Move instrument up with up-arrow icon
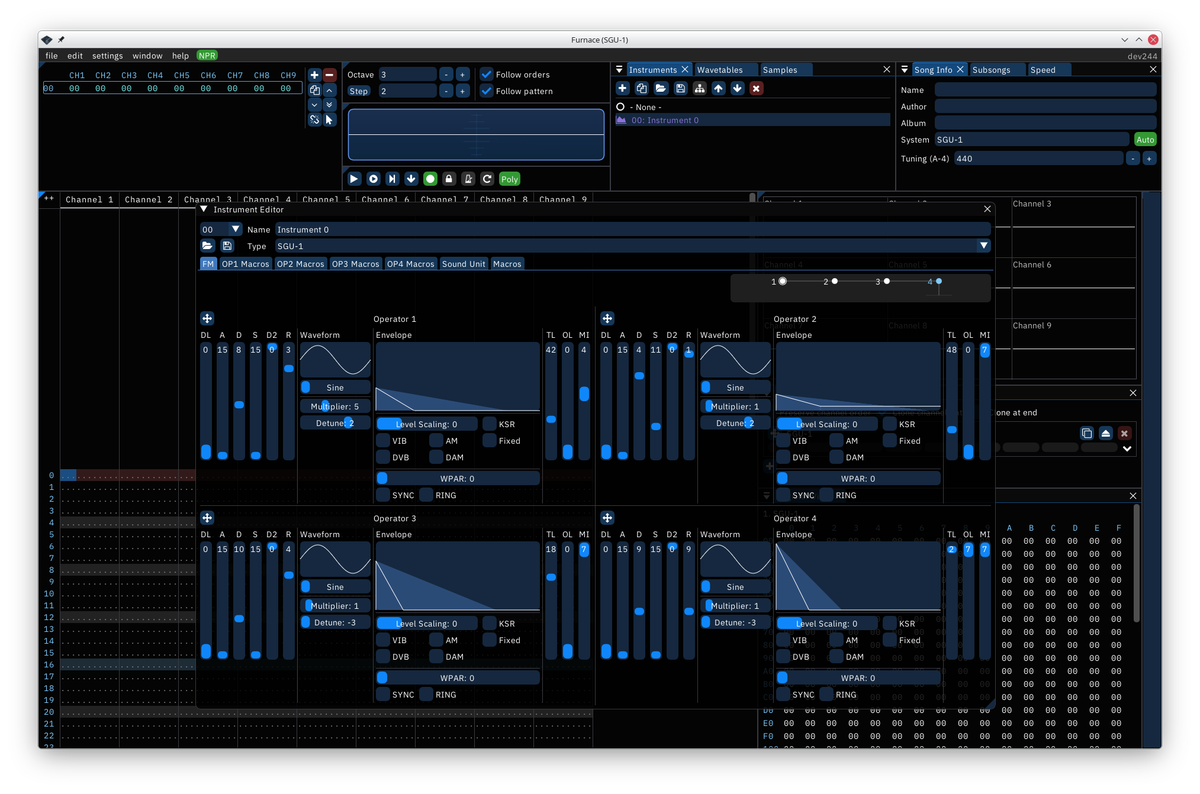Viewport: 1200px width, 794px height. click(x=718, y=89)
